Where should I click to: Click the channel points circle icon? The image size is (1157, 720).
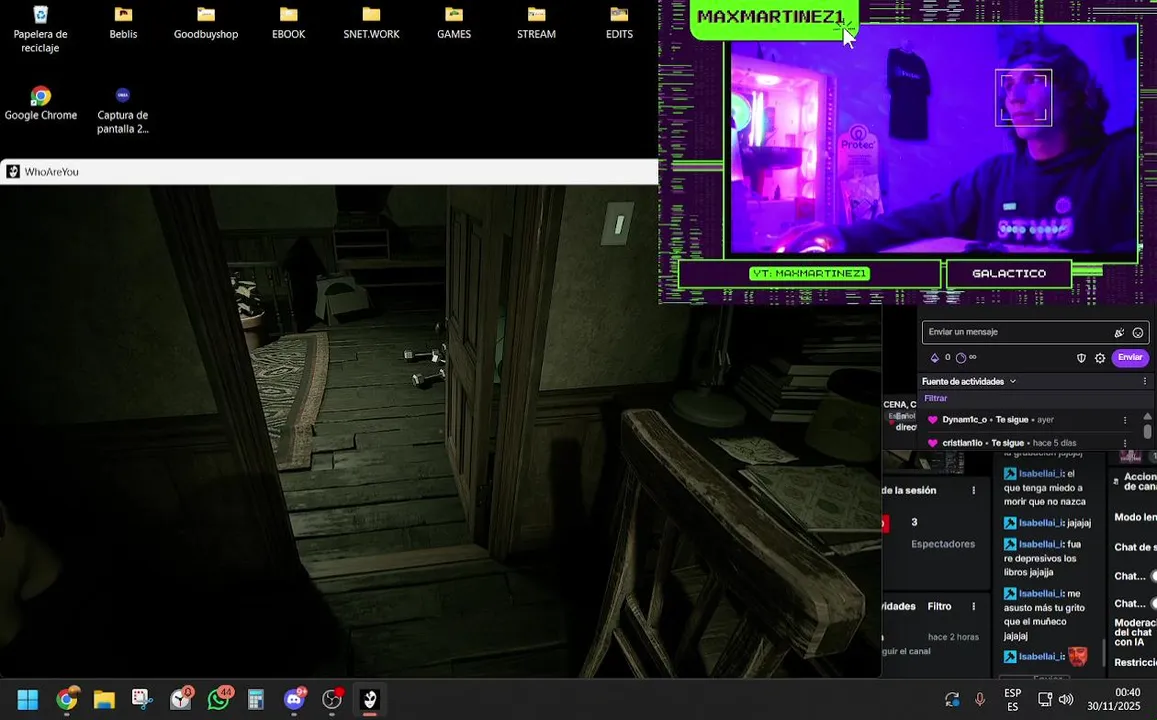[961, 358]
